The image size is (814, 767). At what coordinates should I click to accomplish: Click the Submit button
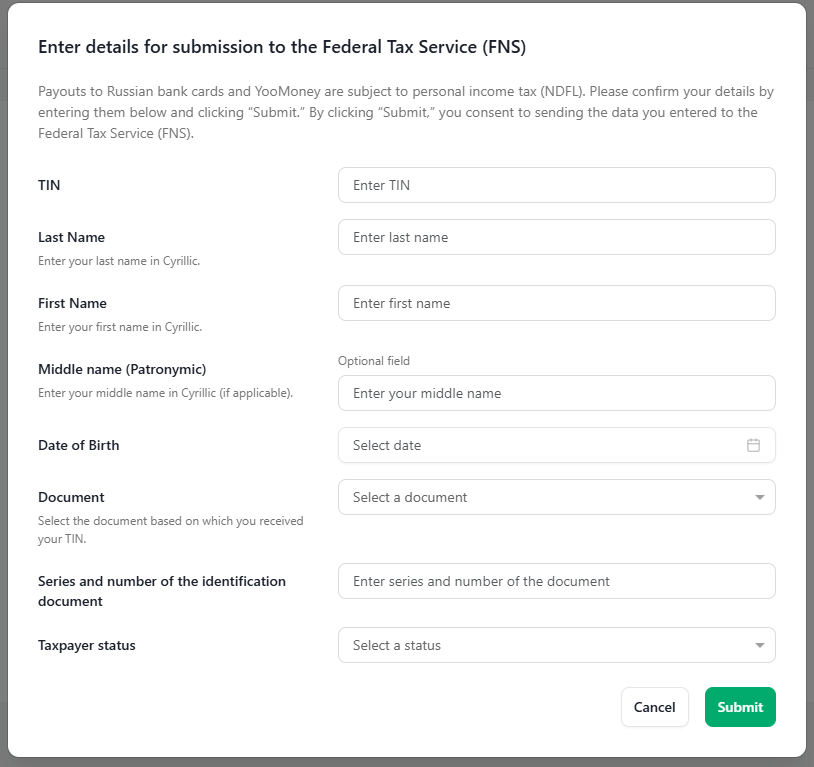tap(740, 707)
